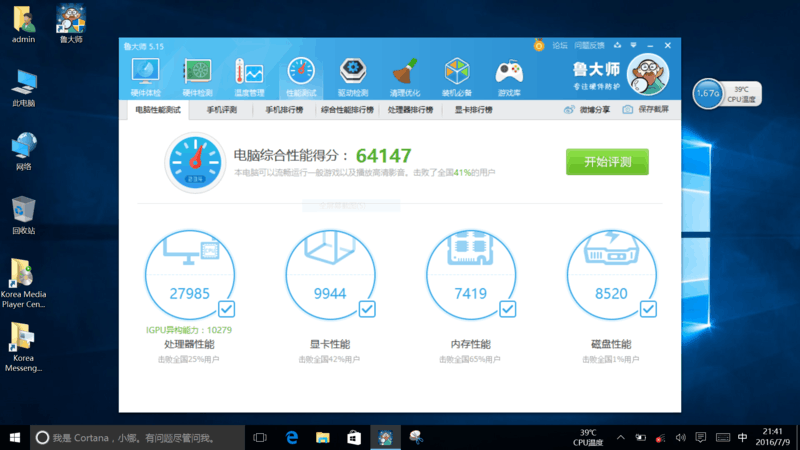Uncheck 显卡性能 test checkbox
800x450 pixels.
(367, 309)
